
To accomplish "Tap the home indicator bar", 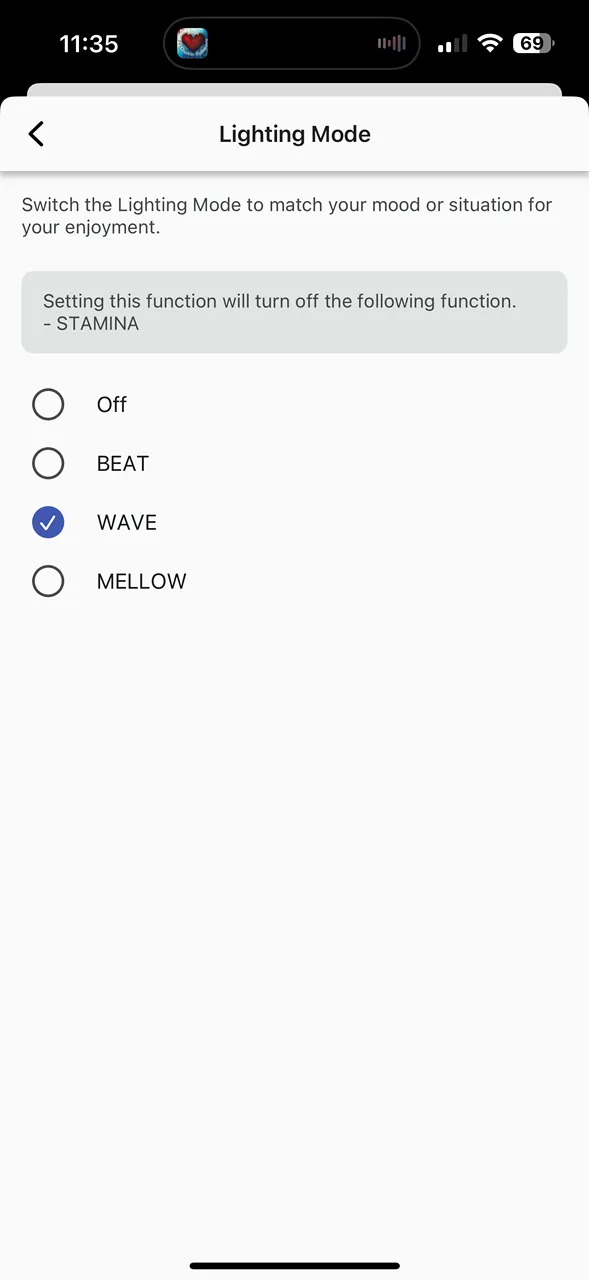I will [294, 1266].
